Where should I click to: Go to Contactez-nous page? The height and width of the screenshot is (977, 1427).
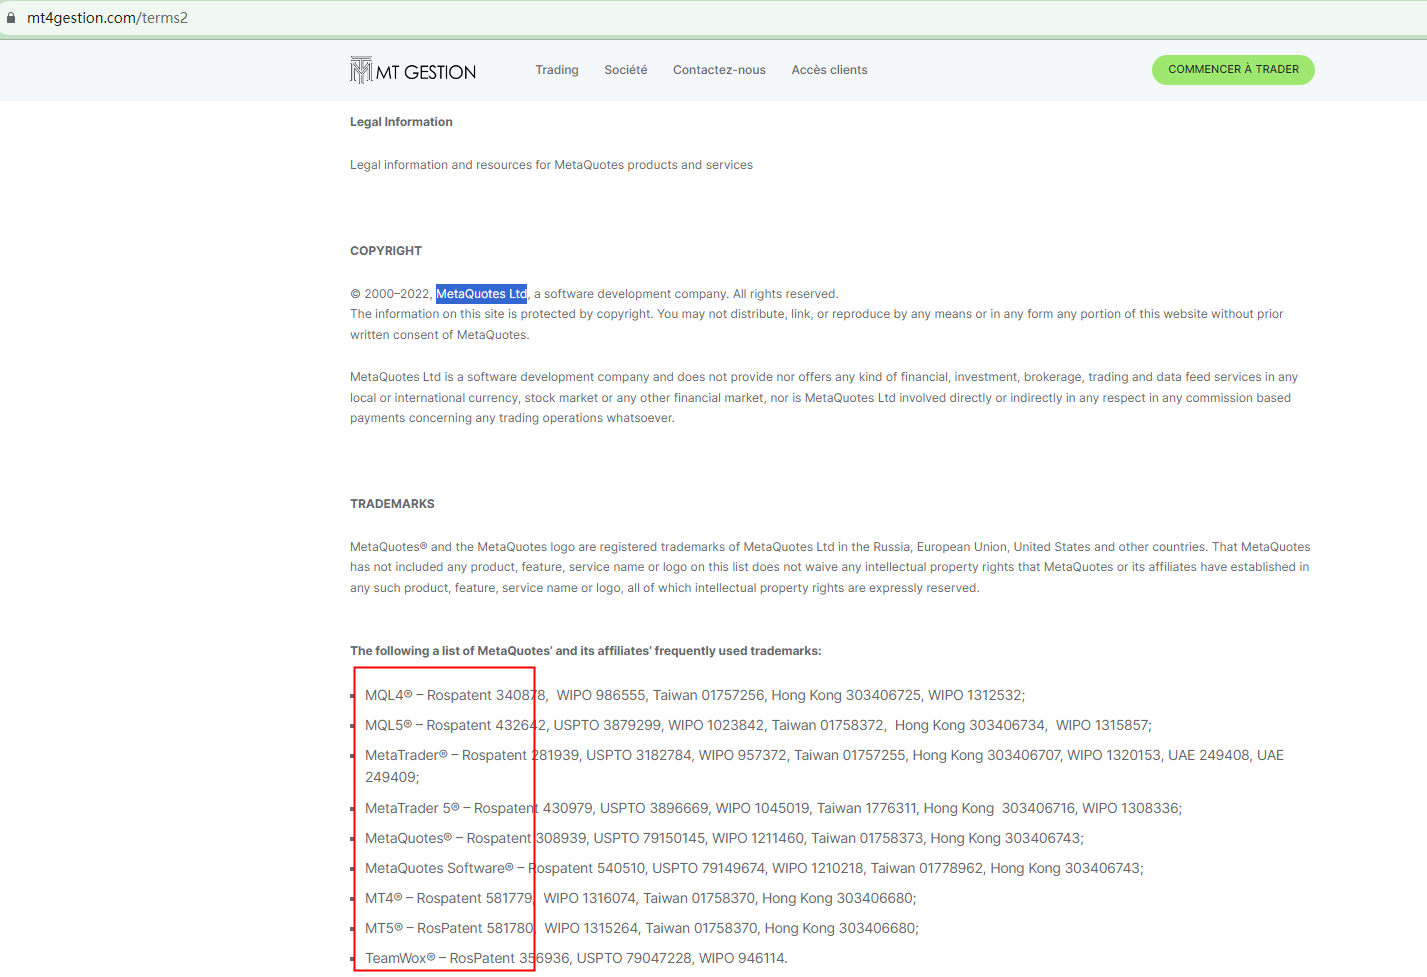coord(719,70)
